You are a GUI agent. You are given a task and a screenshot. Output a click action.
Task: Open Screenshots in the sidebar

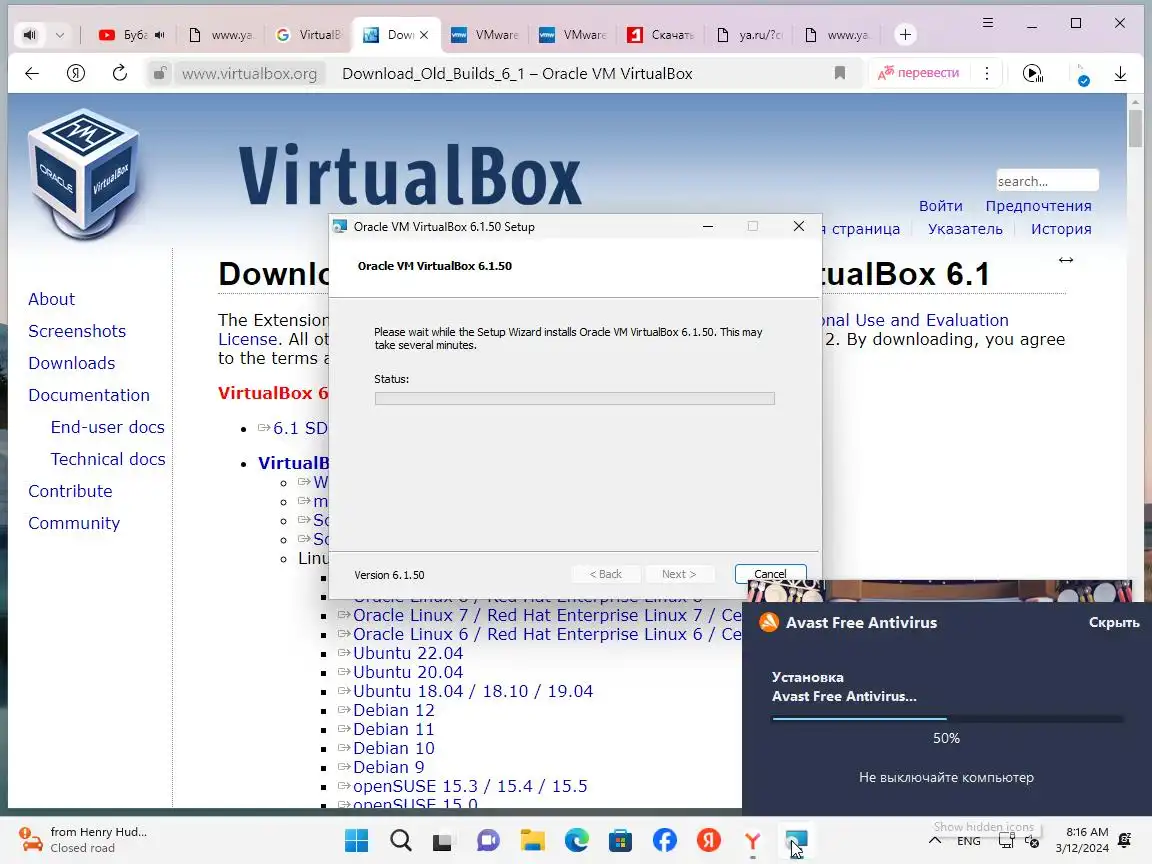(x=77, y=331)
